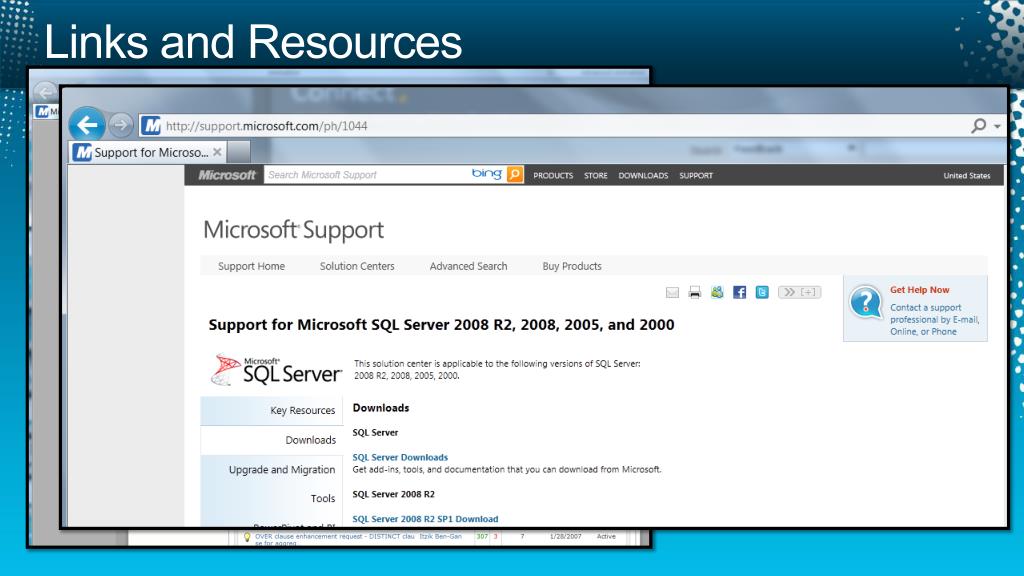The height and width of the screenshot is (576, 1024).
Task: Open the SQL Server Downloads link
Action: (400, 457)
